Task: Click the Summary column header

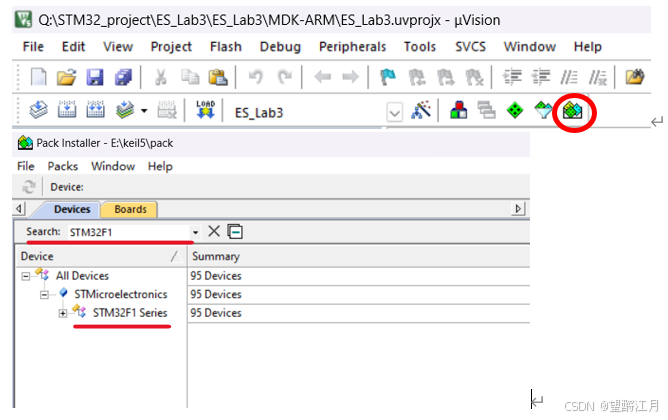Action: click(x=359, y=256)
